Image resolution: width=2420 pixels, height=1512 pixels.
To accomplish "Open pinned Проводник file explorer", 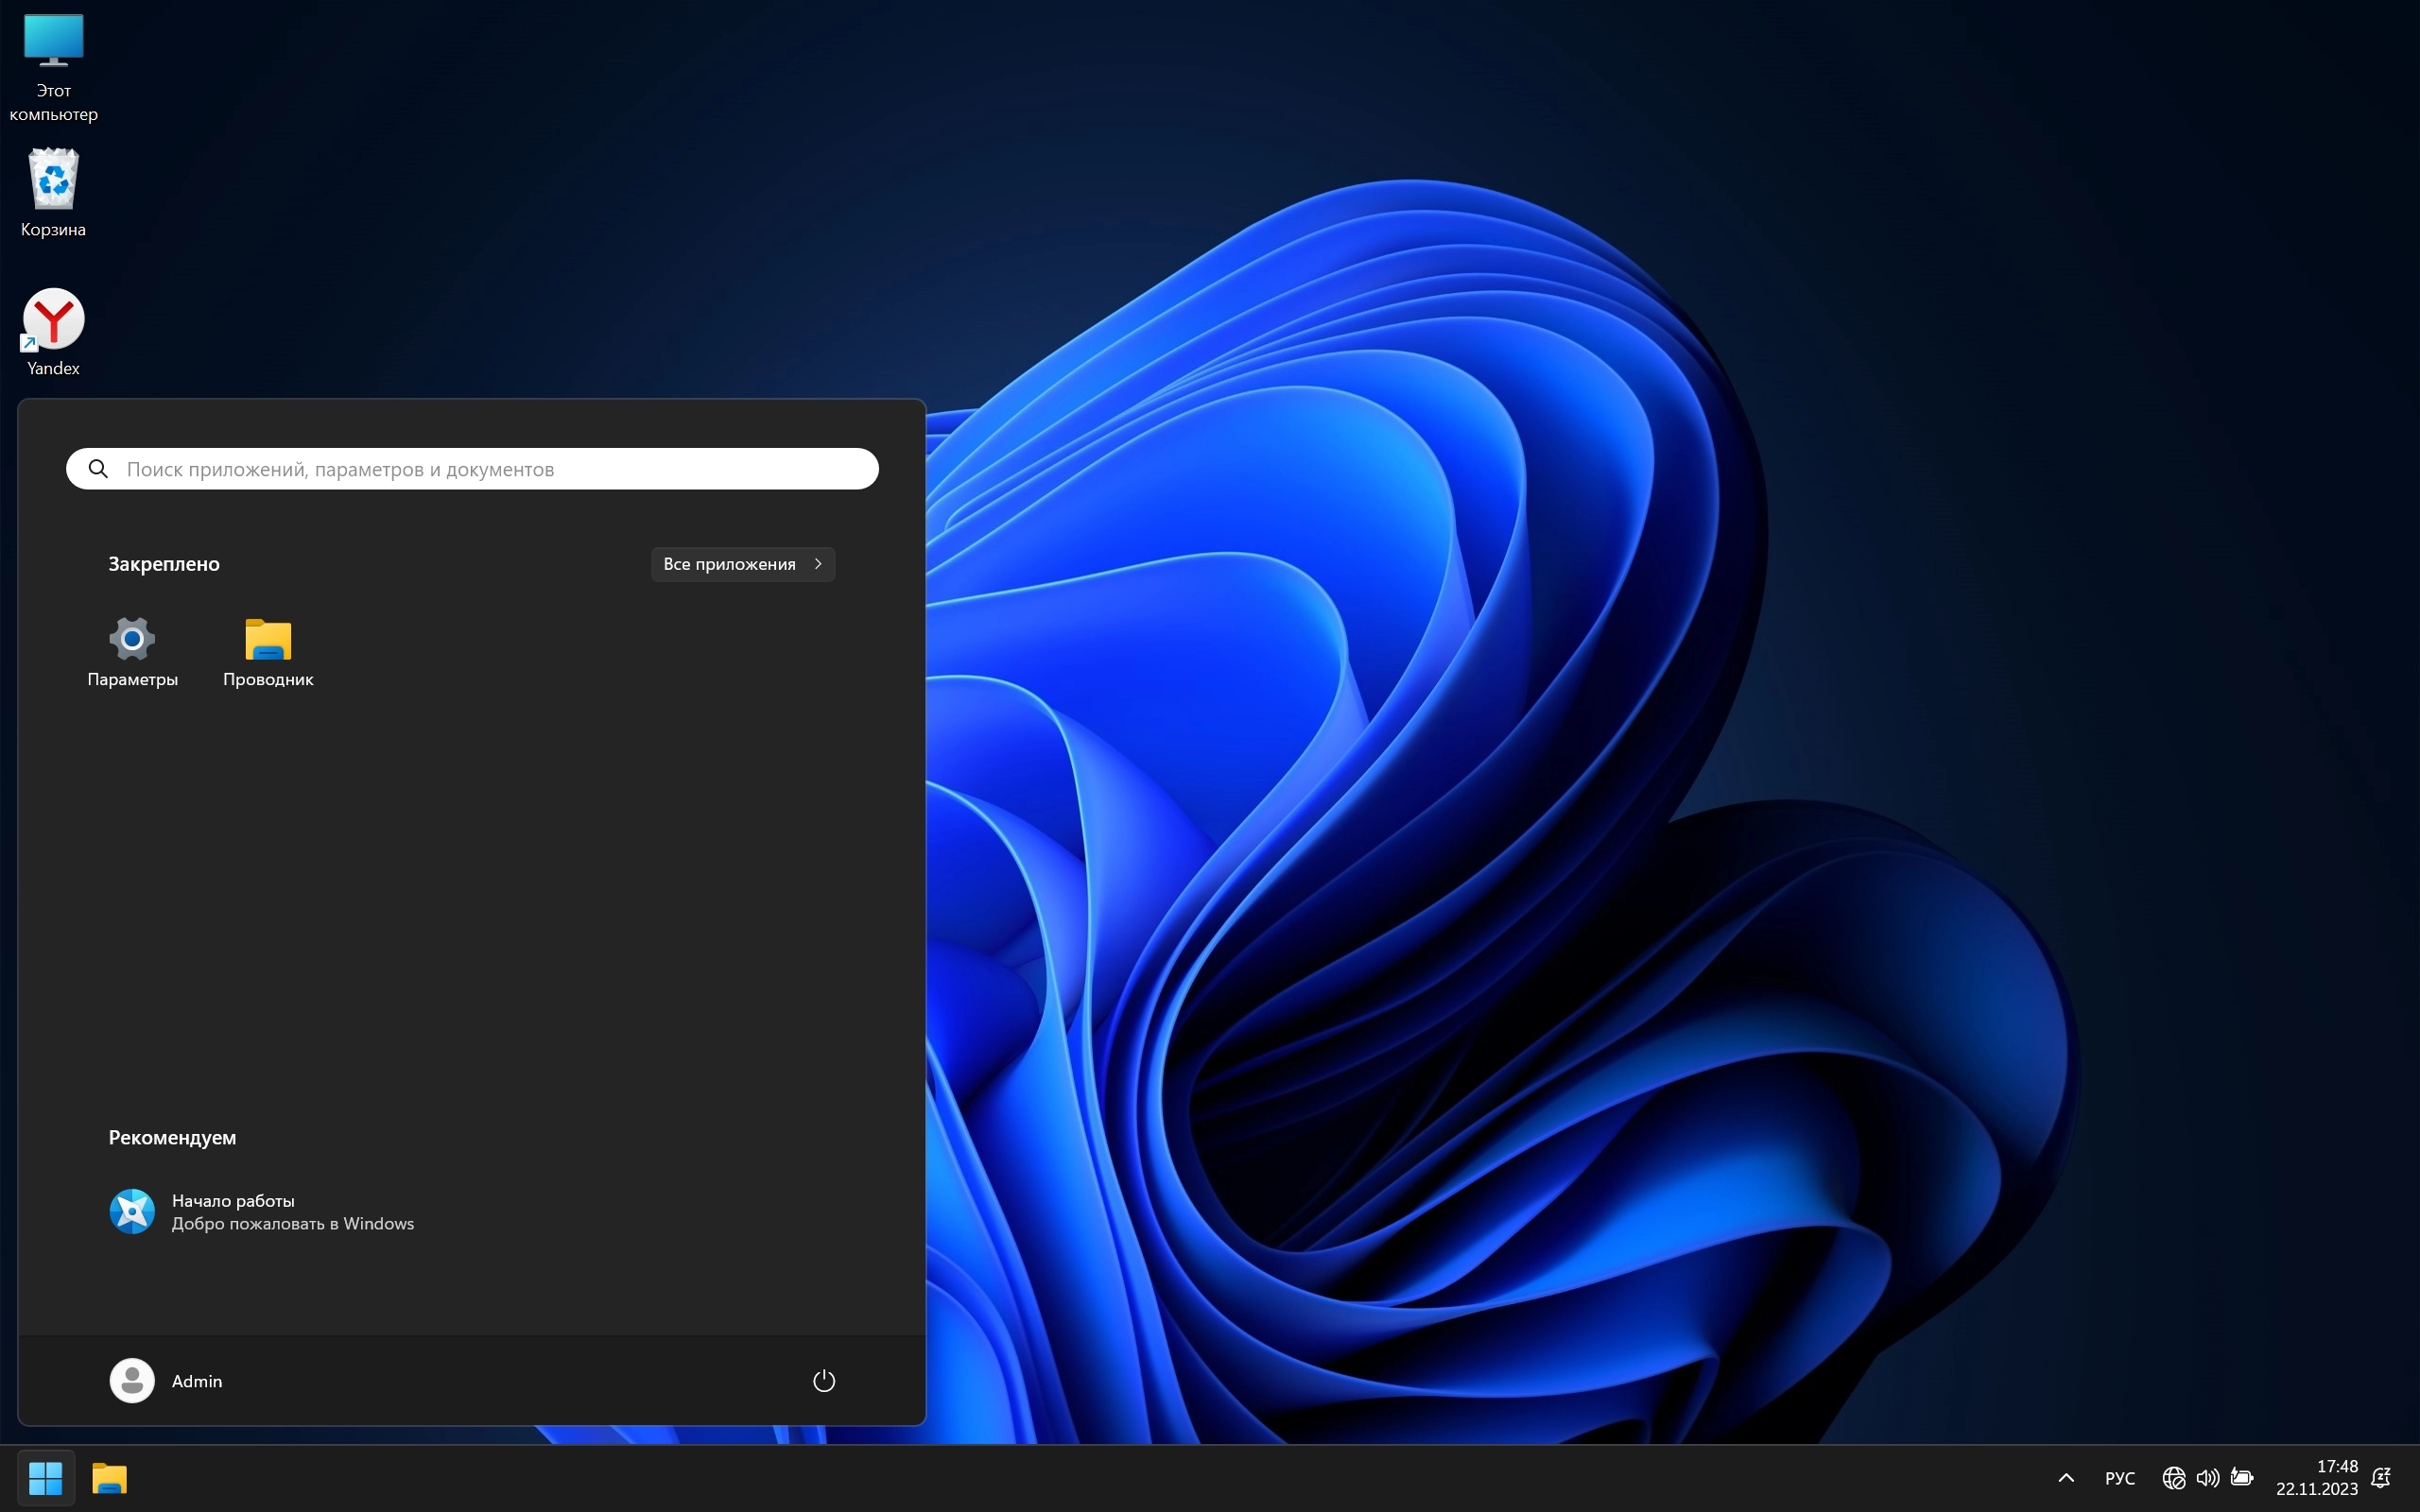I will tap(268, 651).
